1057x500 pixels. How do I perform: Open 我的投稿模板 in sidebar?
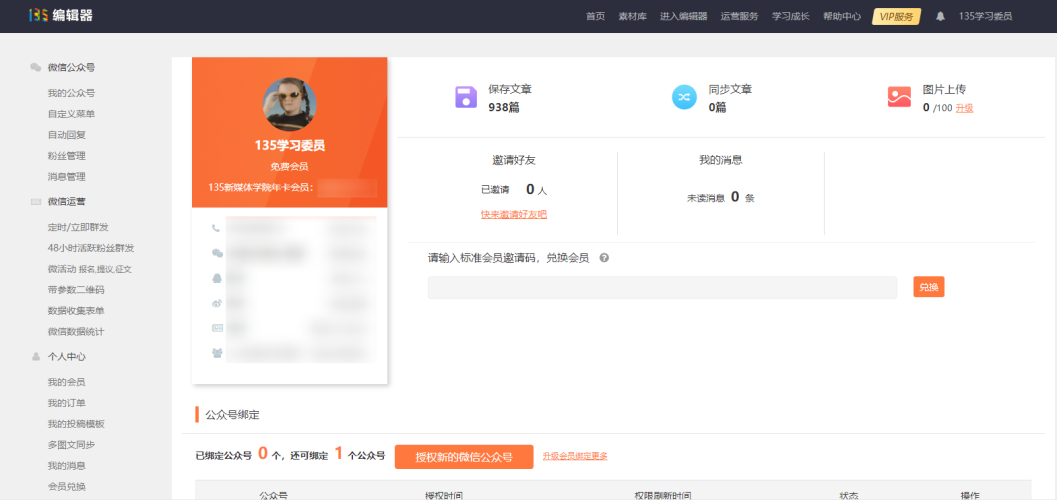click(x=76, y=424)
